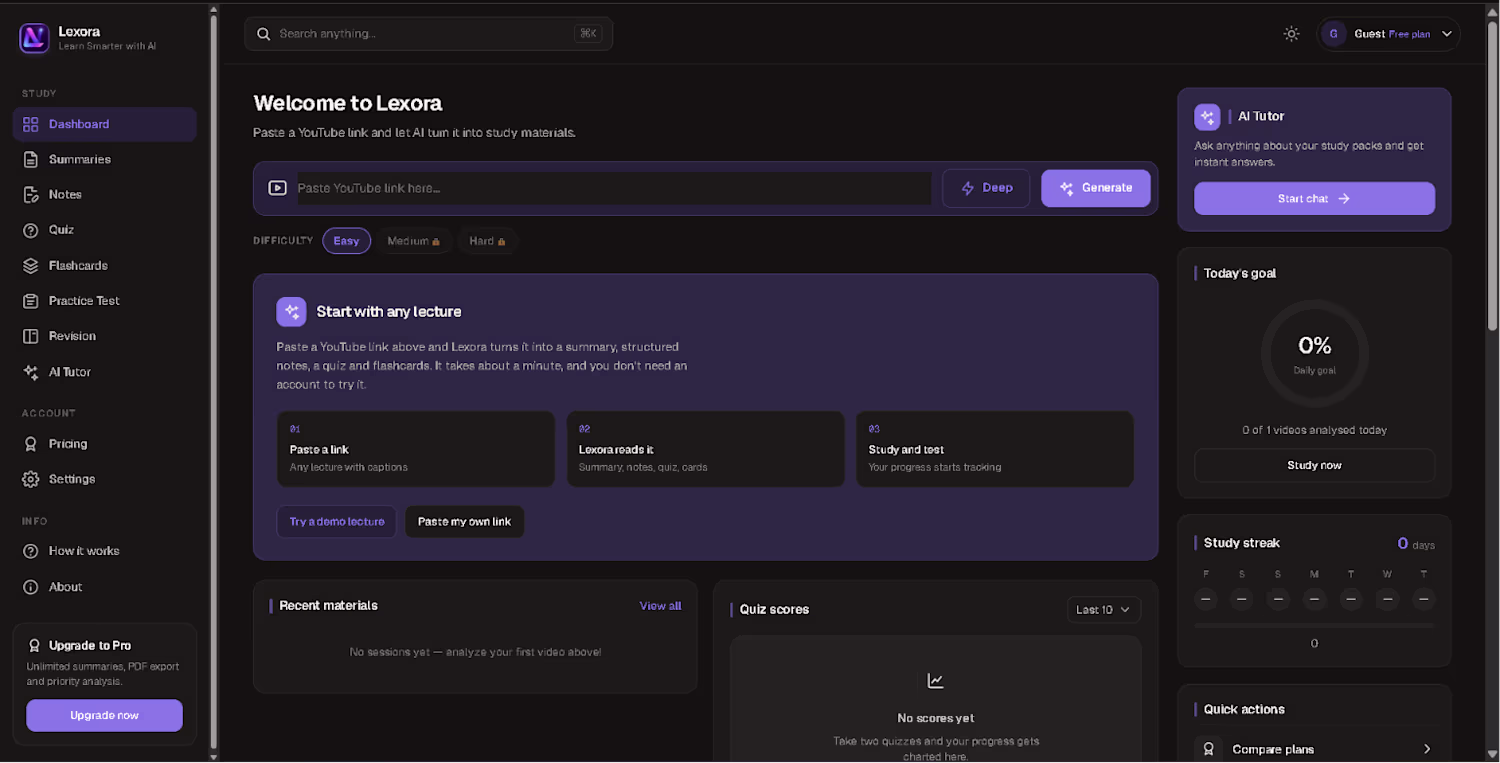Open the Dashboard page
Screen dimensions: 1500x763
[x=105, y=124]
